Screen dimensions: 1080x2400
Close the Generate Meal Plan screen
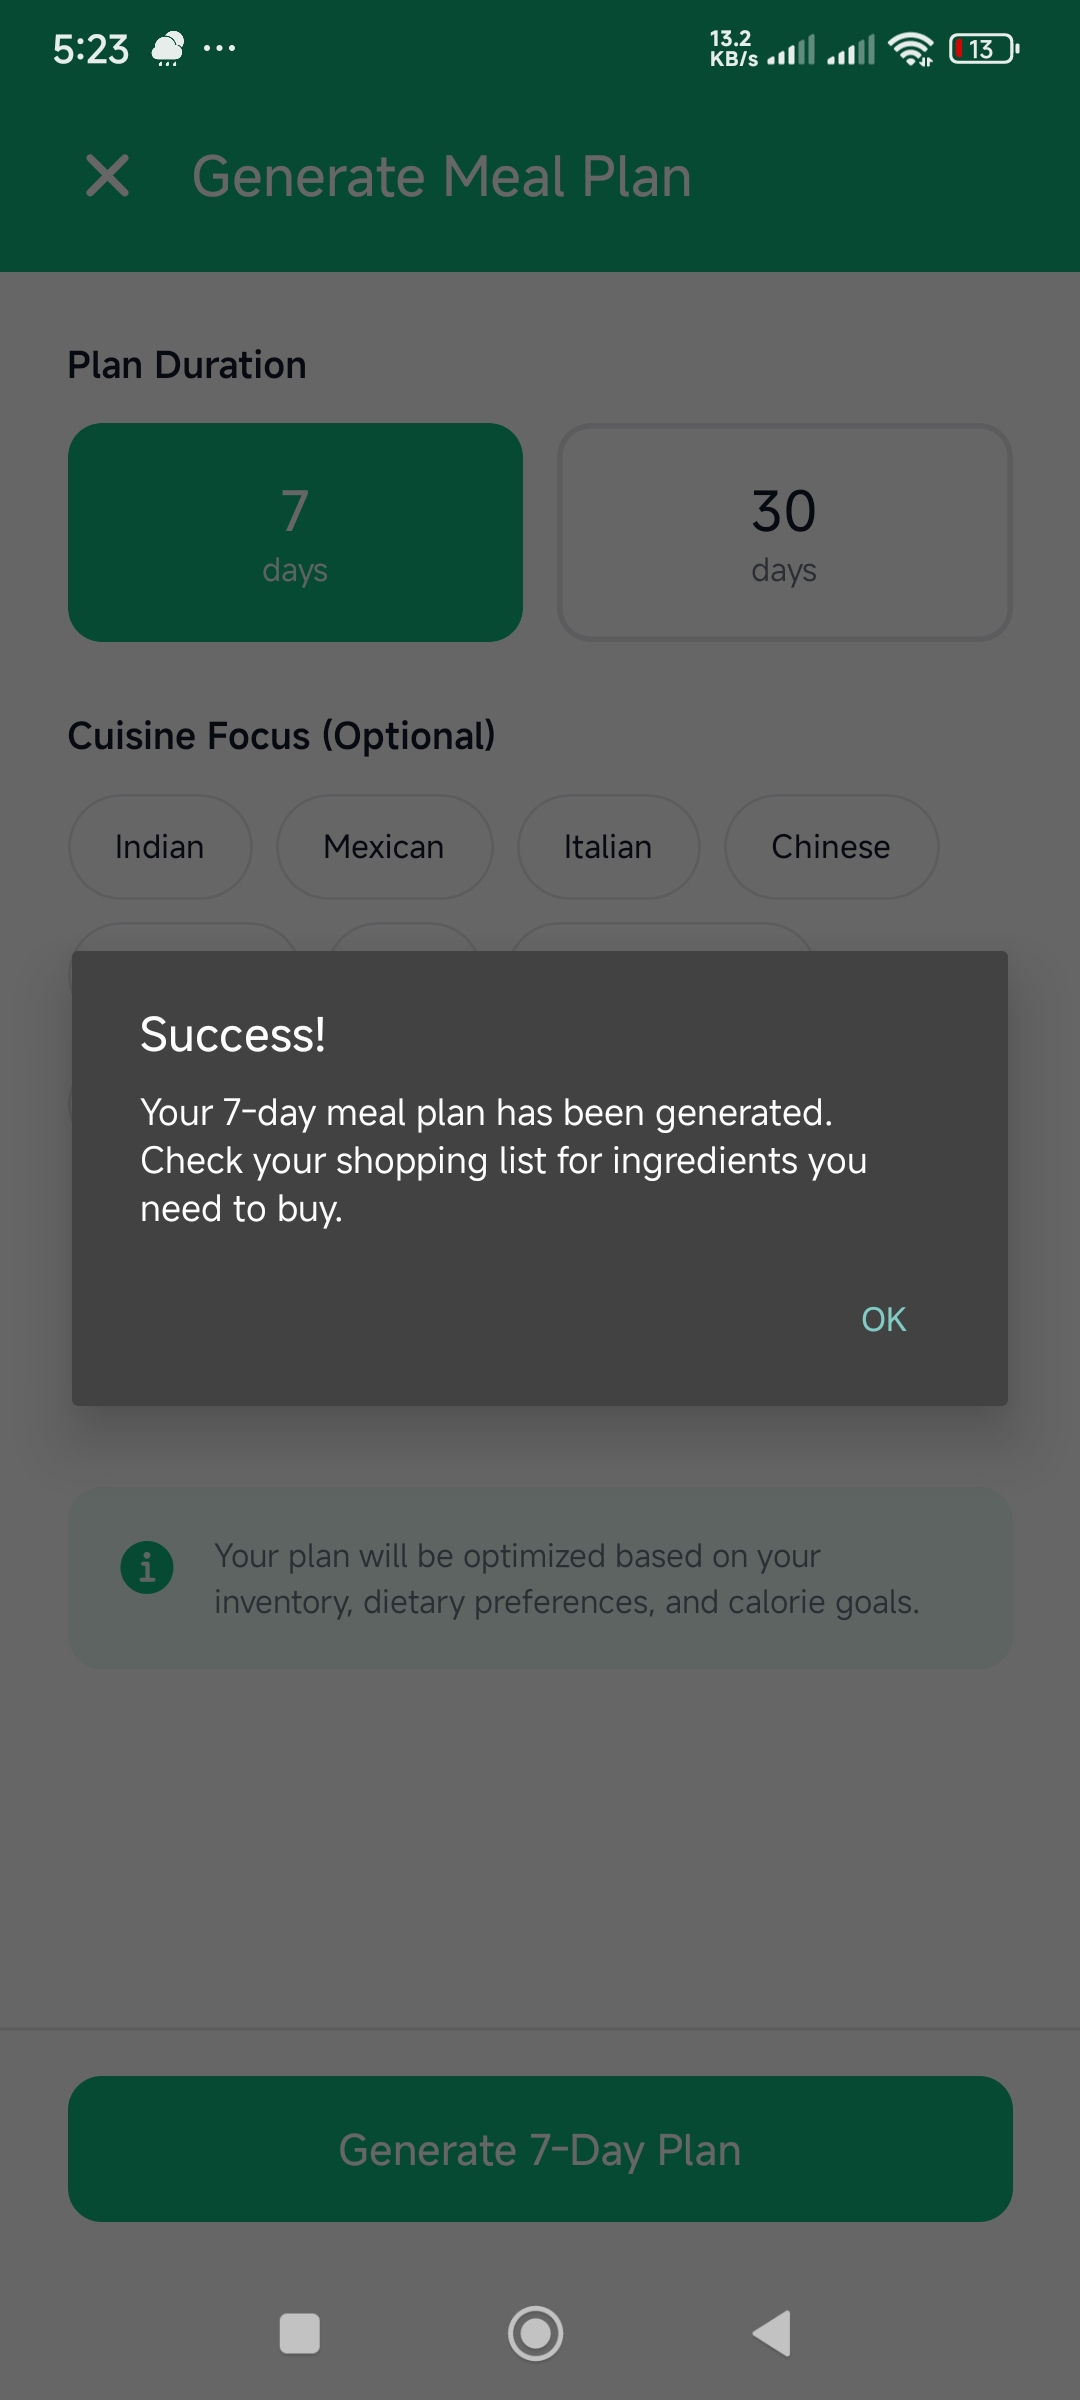tap(107, 177)
